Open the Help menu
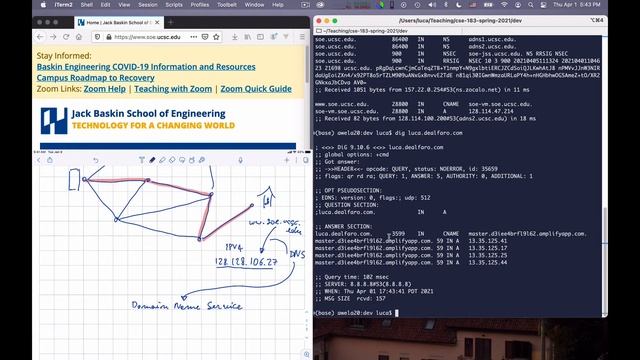640x360 pixels. tap(278, 5)
